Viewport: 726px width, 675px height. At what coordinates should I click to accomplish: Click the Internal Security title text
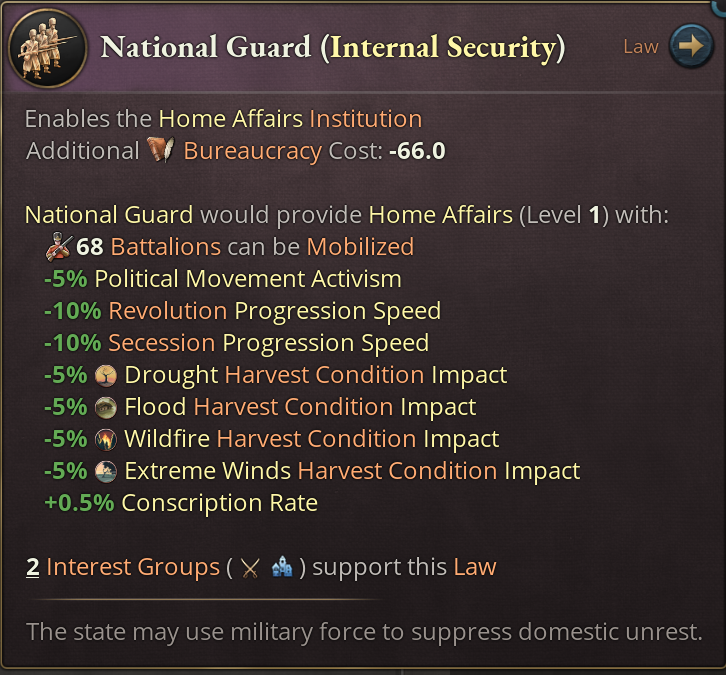(x=443, y=47)
